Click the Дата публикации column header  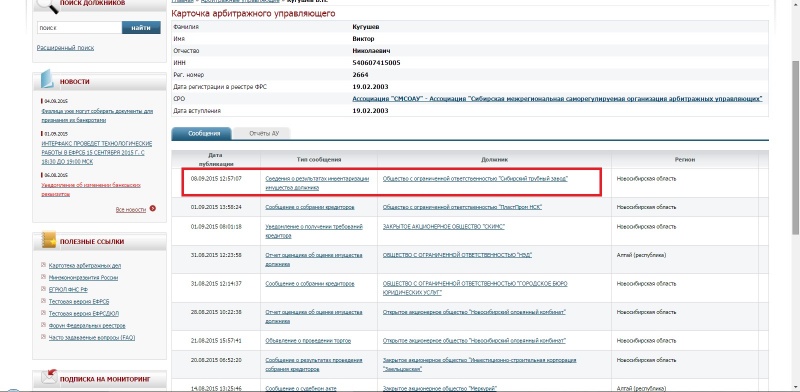(x=216, y=159)
